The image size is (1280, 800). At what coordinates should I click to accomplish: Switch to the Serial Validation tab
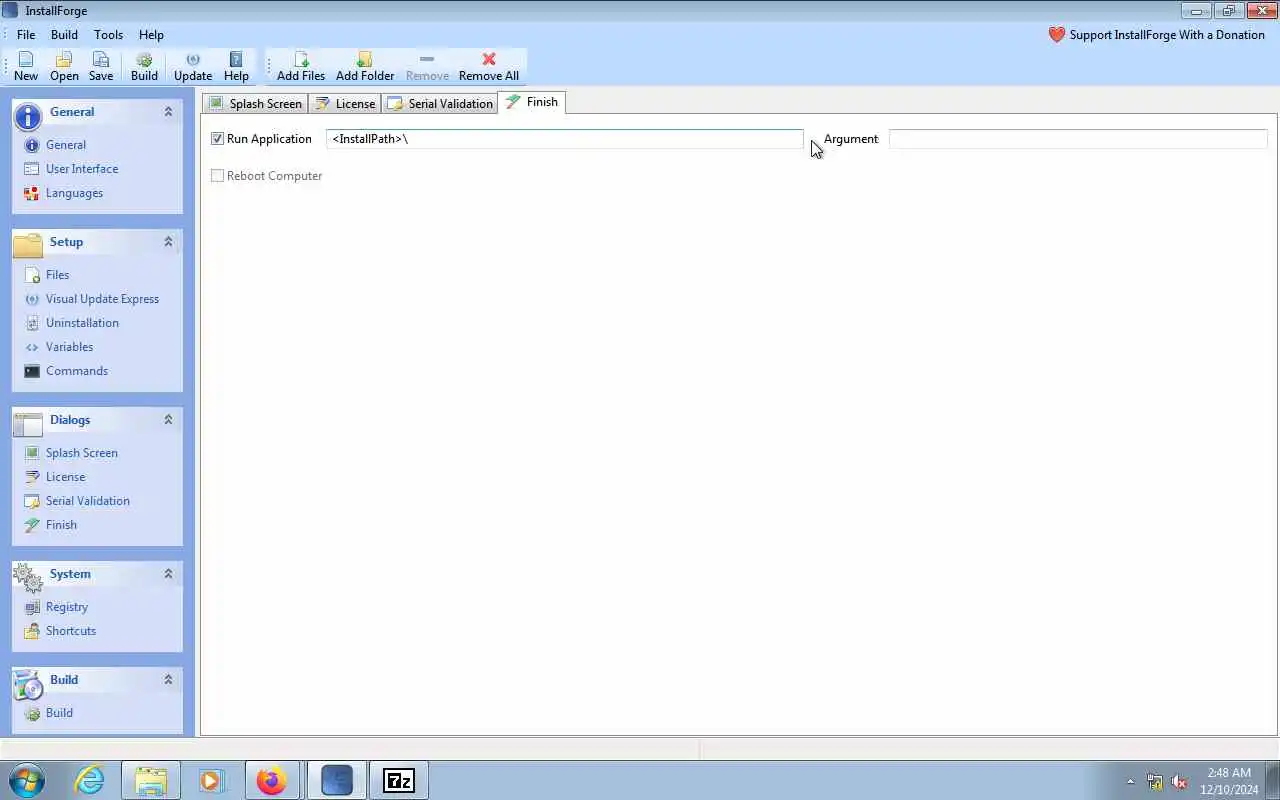[439, 104]
